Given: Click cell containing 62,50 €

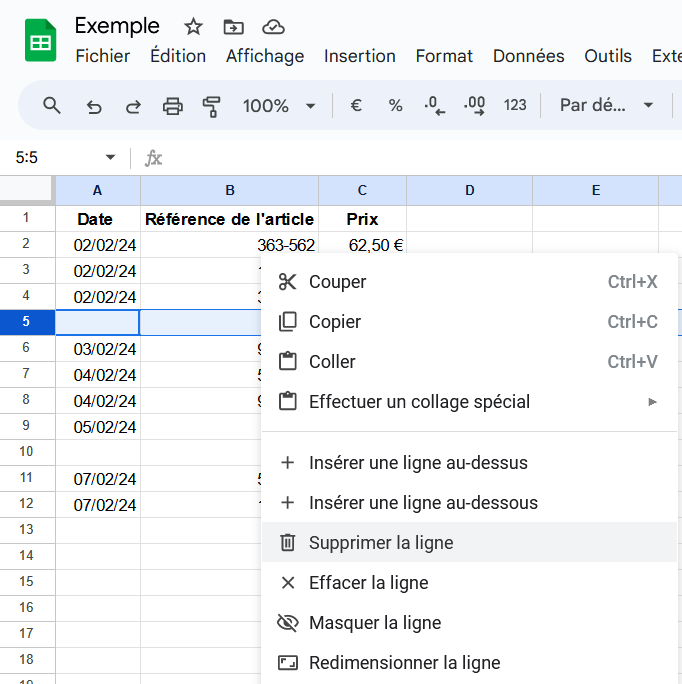Looking at the screenshot, I should tap(362, 245).
